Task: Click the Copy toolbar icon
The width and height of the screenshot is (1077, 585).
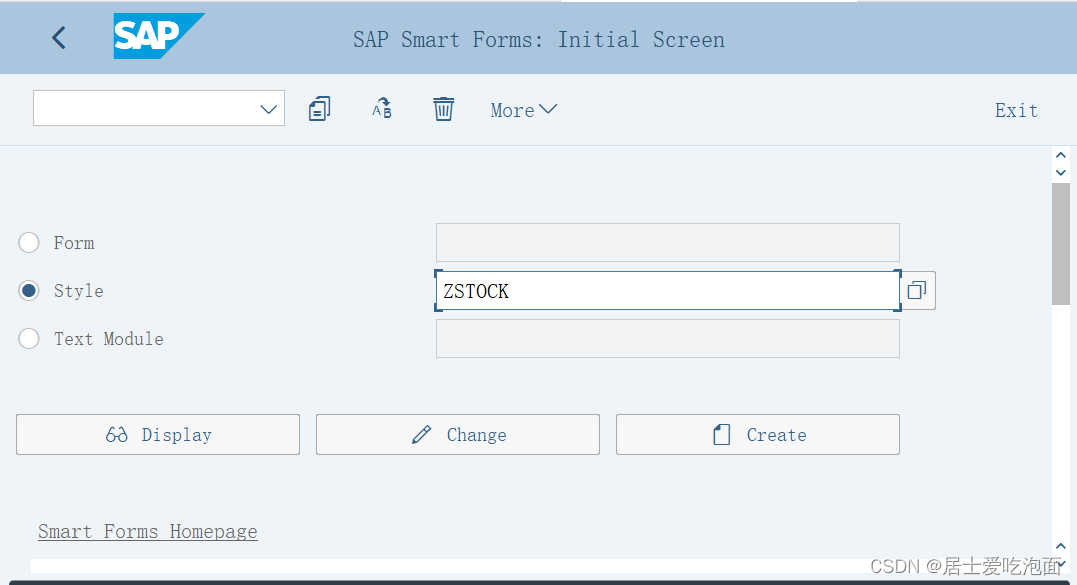Action: pos(319,109)
